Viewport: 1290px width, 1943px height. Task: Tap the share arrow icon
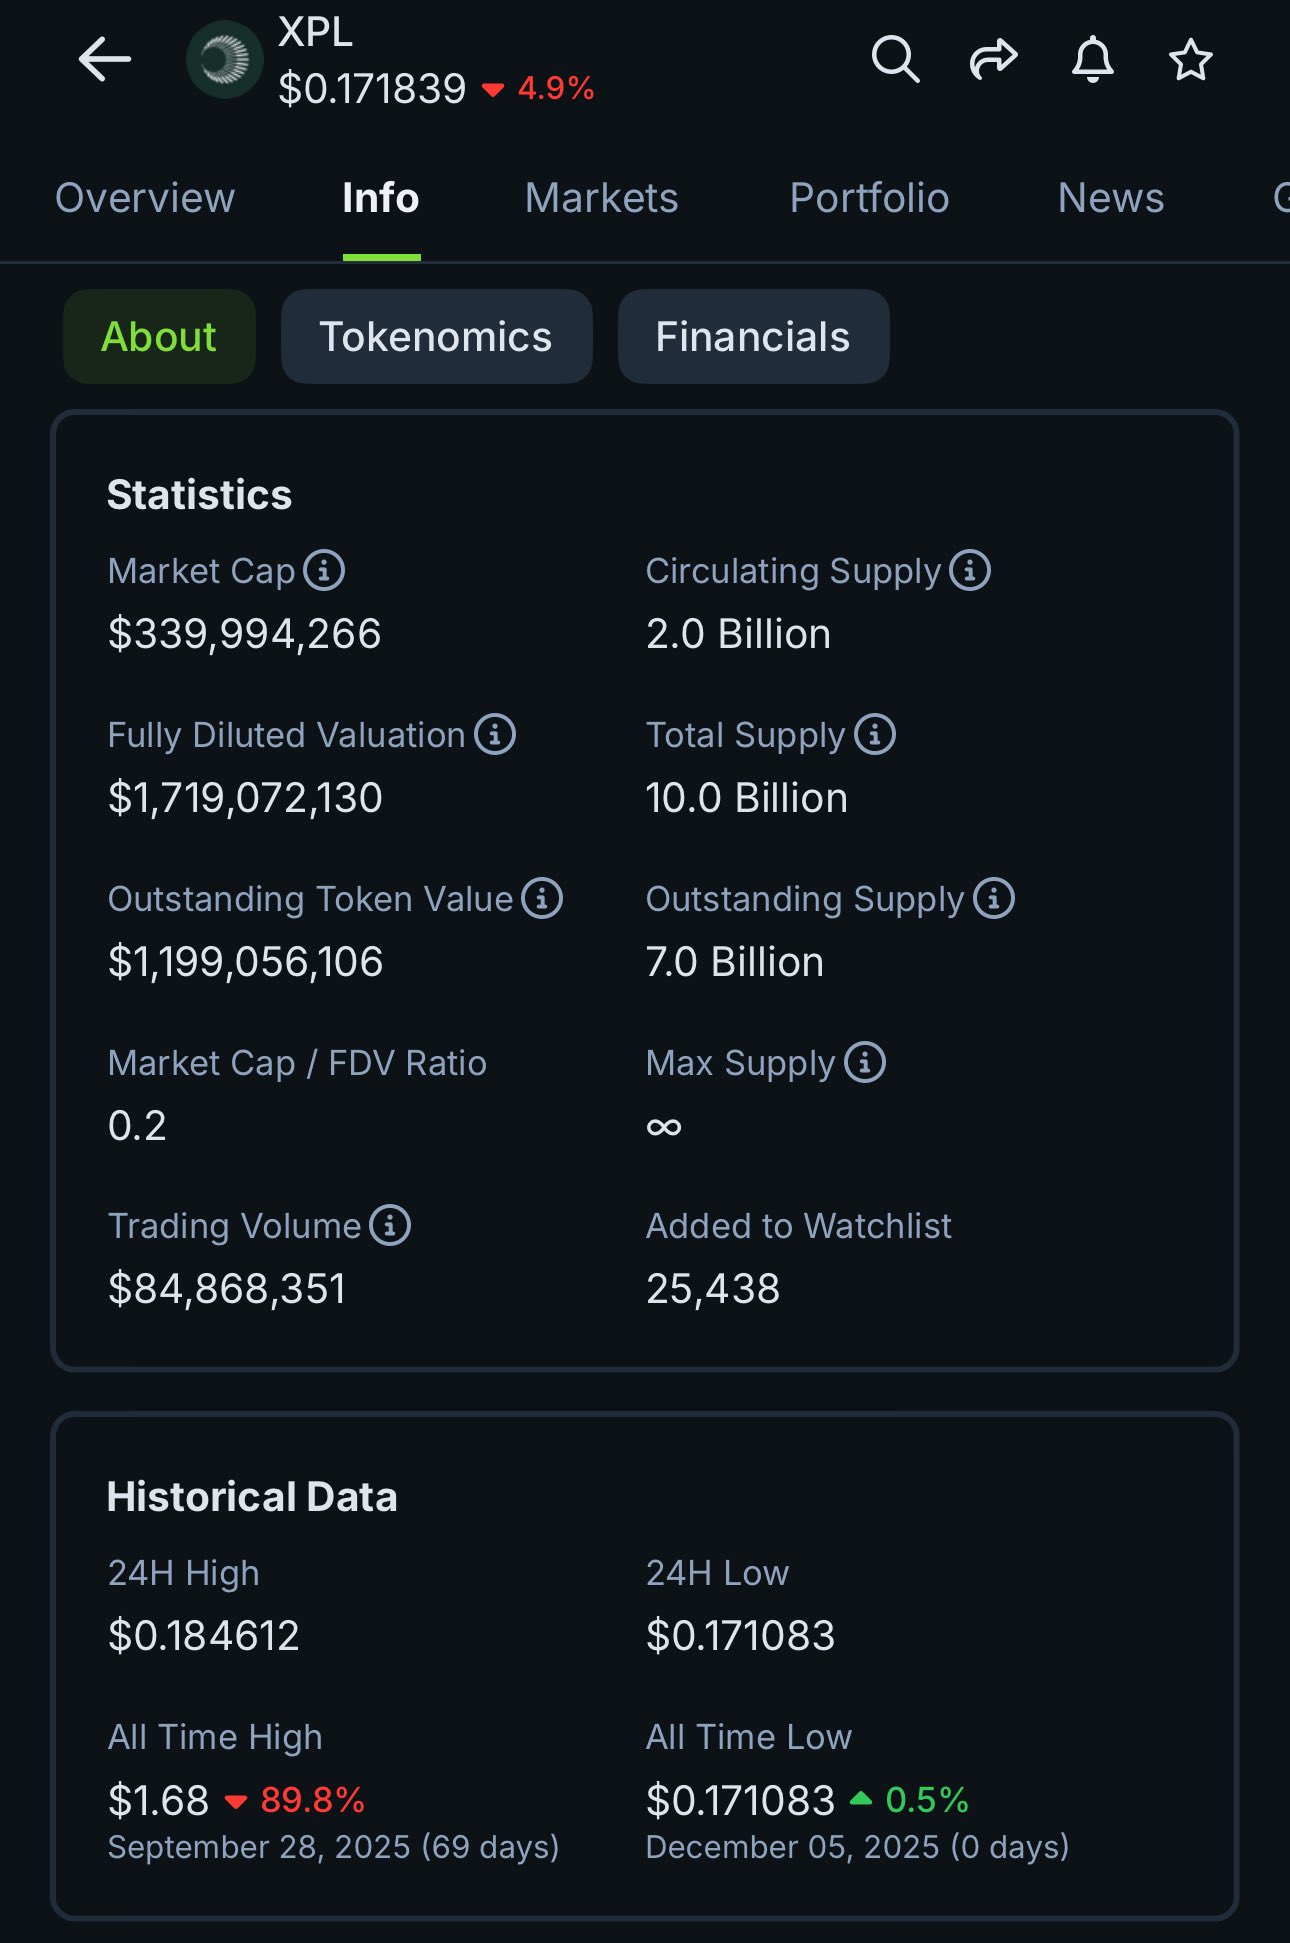coord(993,60)
